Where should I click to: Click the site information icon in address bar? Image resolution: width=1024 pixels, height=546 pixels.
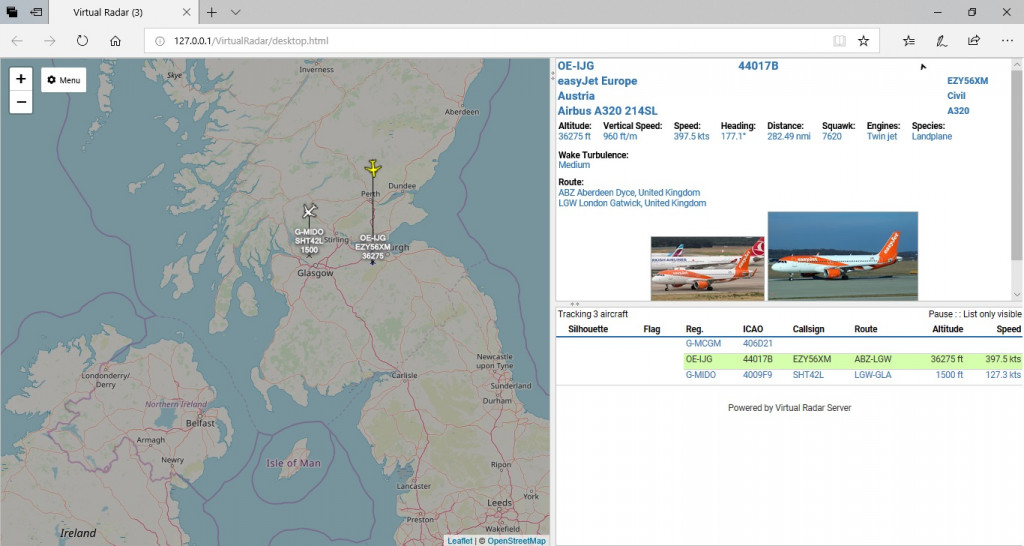159,40
